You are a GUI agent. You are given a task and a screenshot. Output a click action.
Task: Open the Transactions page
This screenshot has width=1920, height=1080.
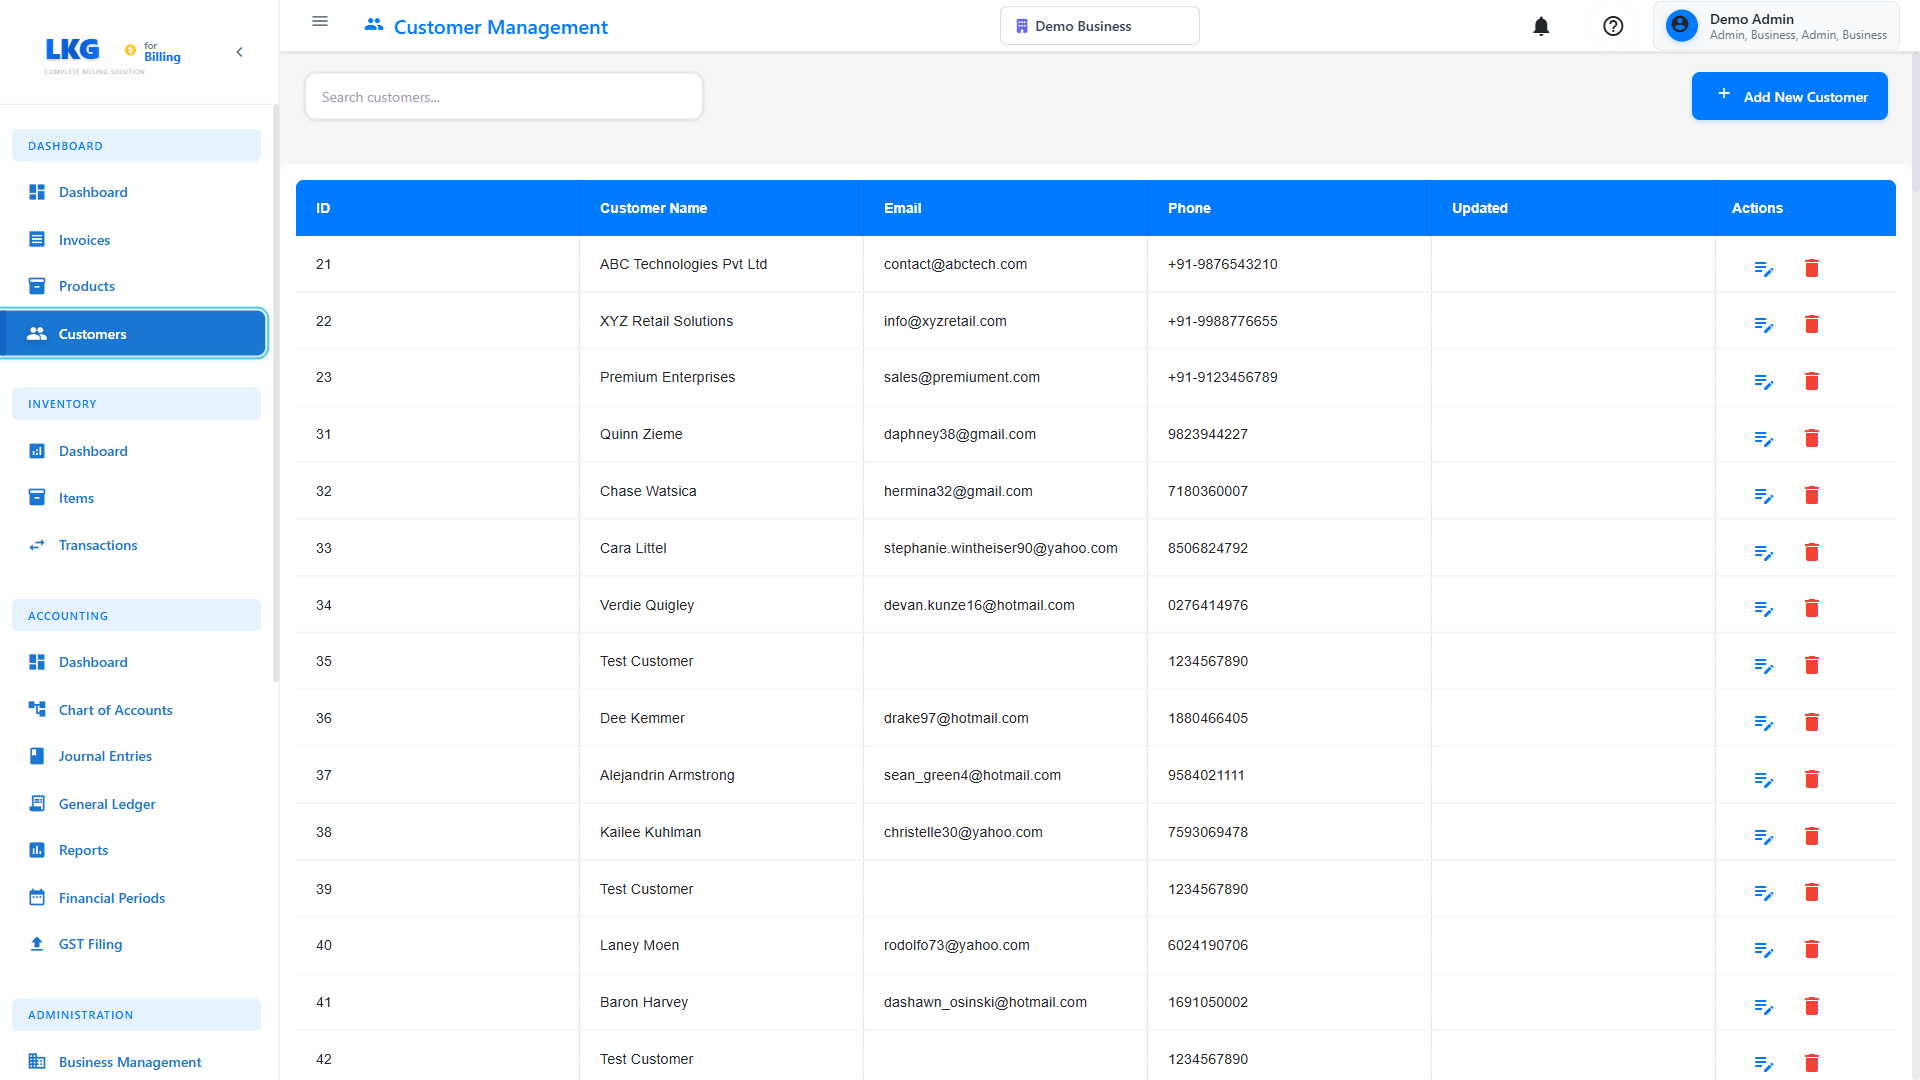pyautogui.click(x=97, y=545)
